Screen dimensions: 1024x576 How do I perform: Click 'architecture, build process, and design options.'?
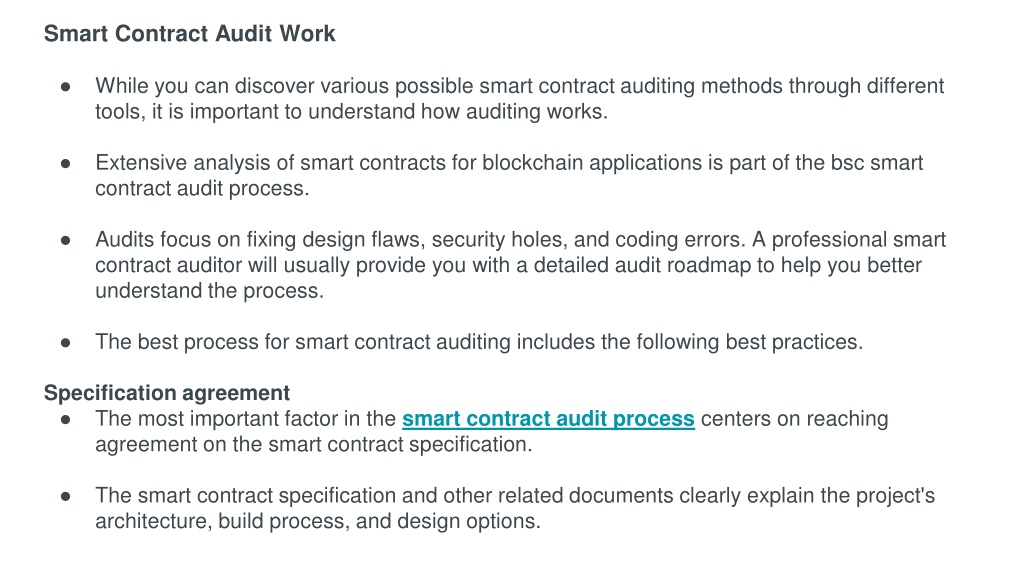(x=318, y=521)
